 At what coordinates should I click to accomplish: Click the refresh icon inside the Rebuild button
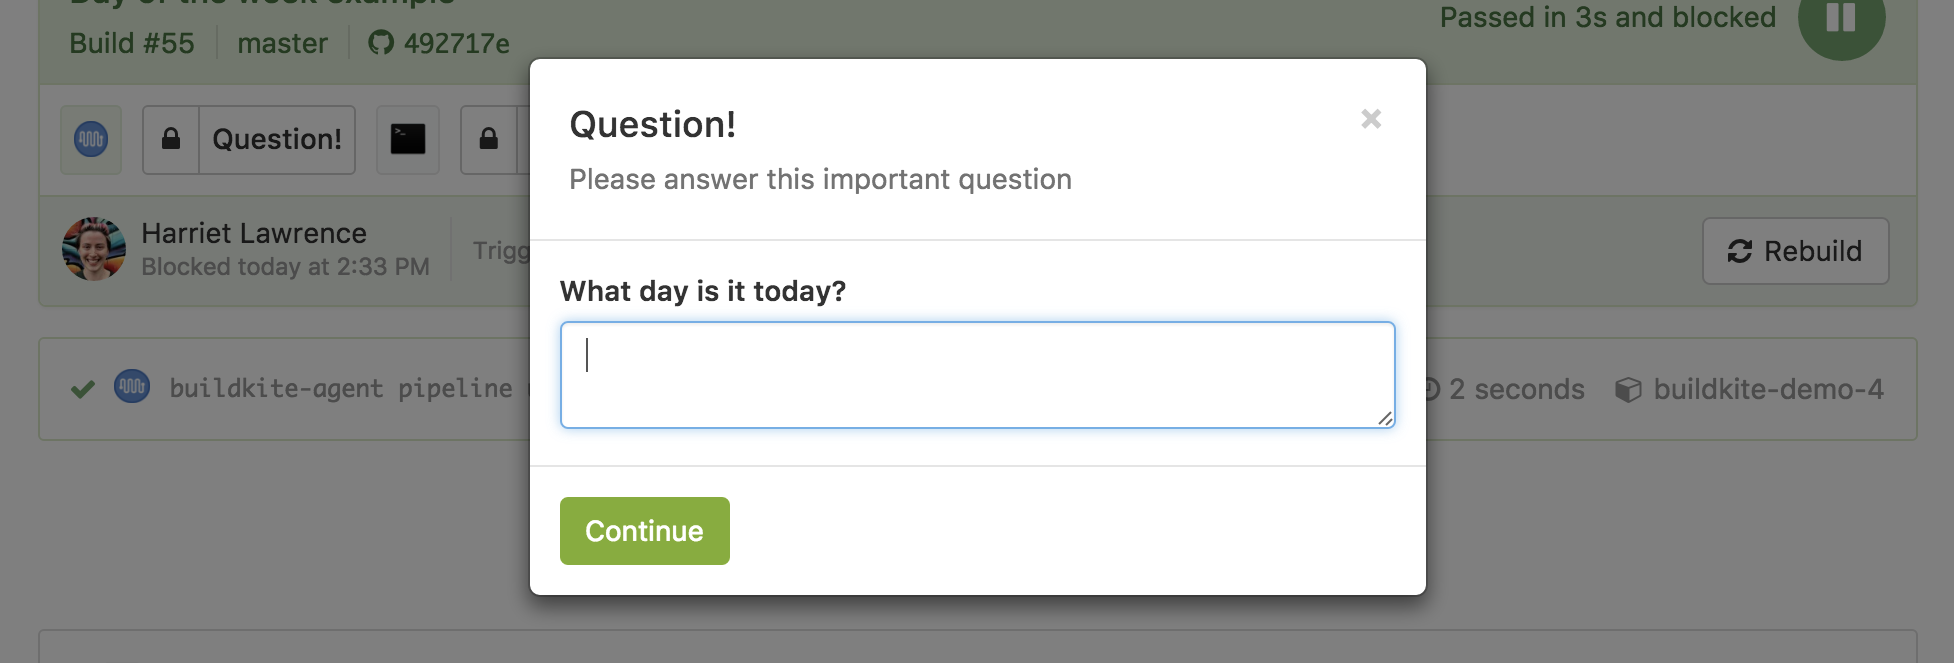(x=1738, y=251)
